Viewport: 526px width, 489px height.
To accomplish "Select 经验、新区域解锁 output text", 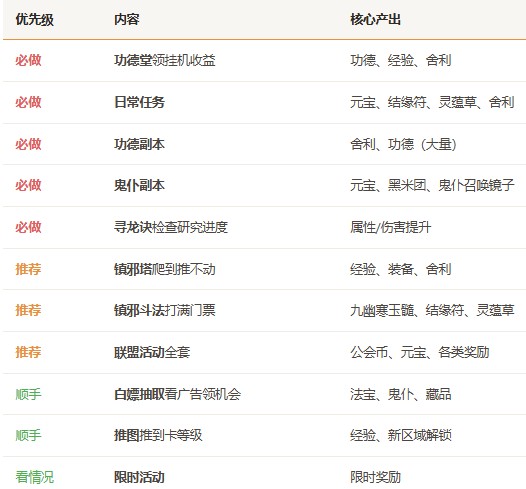I will coord(401,435).
